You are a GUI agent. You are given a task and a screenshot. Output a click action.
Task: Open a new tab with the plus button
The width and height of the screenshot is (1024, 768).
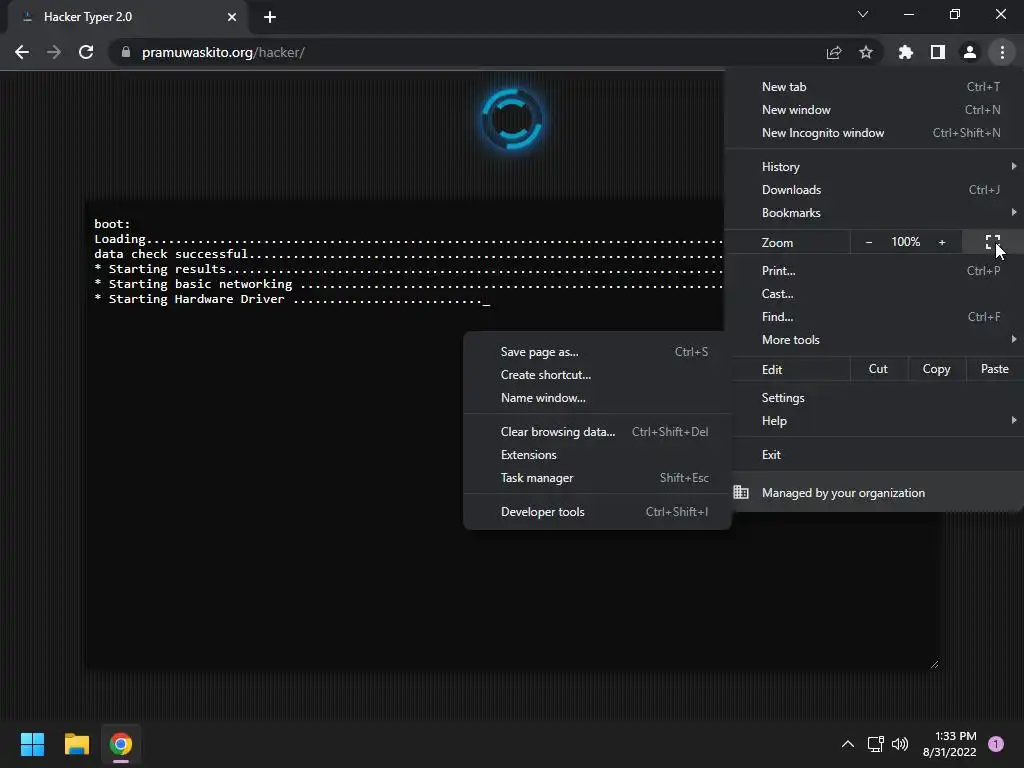[x=270, y=17]
